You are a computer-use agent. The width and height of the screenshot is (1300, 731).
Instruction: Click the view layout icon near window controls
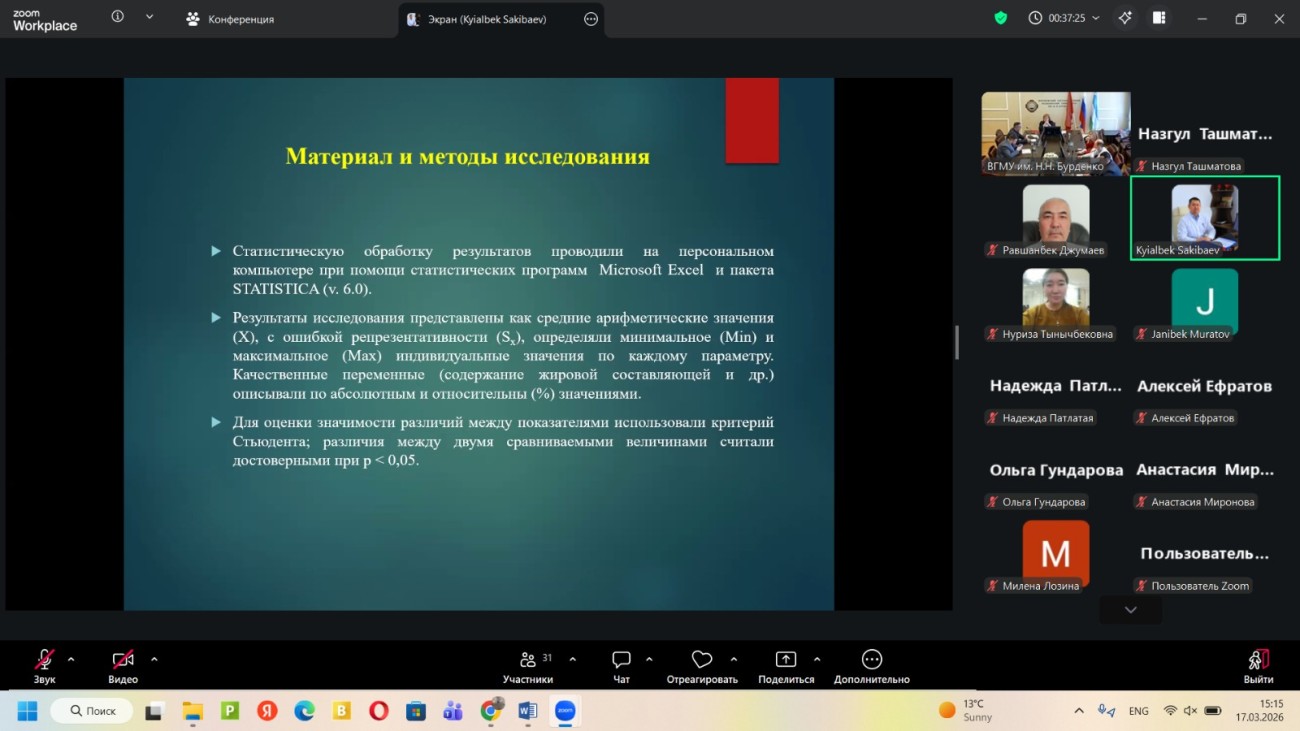[x=1159, y=17]
